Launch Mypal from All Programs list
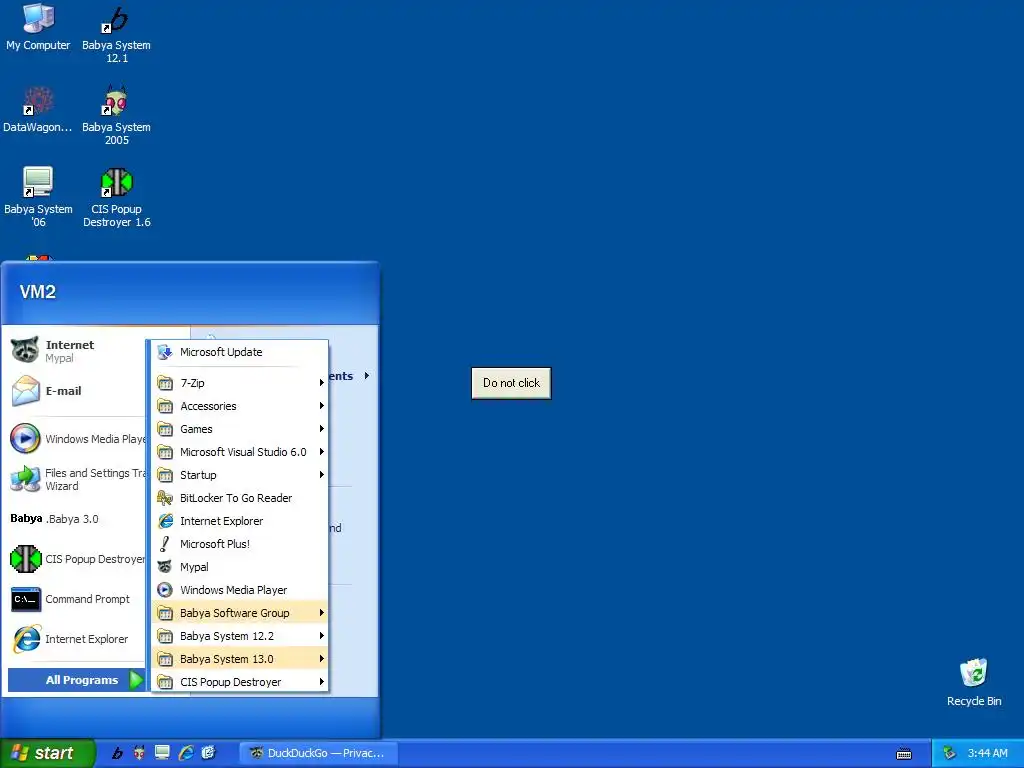This screenshot has width=1024, height=768. [x=240, y=567]
